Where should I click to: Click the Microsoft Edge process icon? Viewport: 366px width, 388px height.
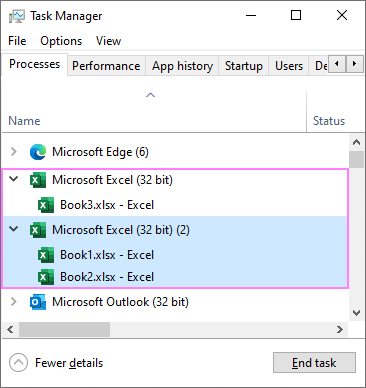[38, 152]
